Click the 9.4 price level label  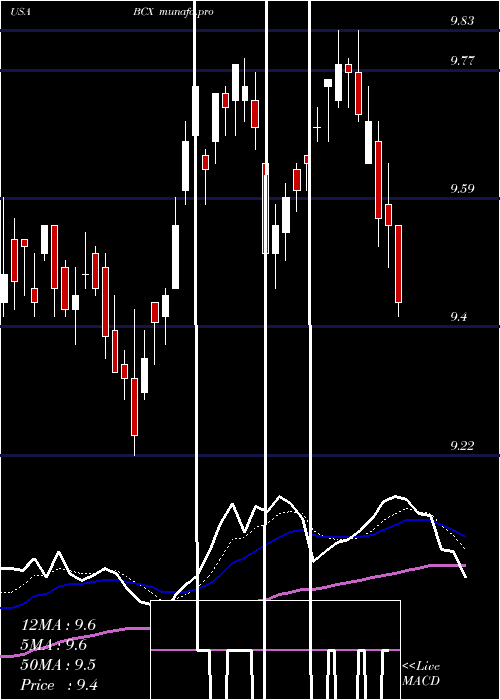tap(458, 317)
